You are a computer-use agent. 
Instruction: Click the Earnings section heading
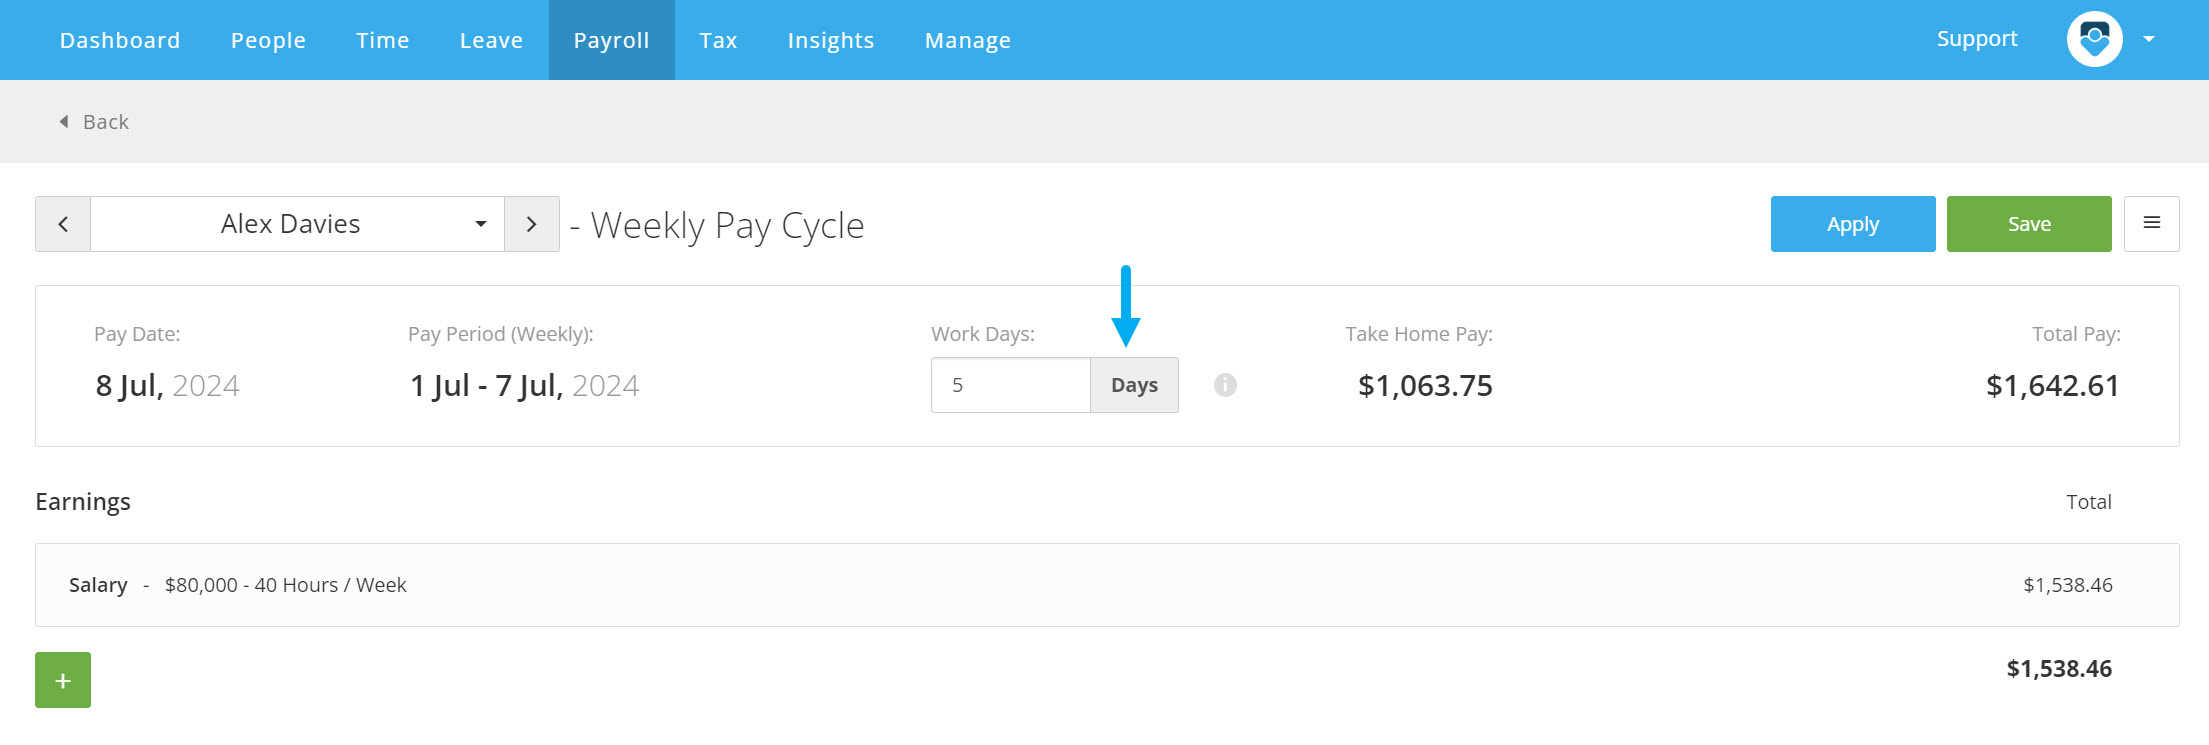[x=83, y=502]
